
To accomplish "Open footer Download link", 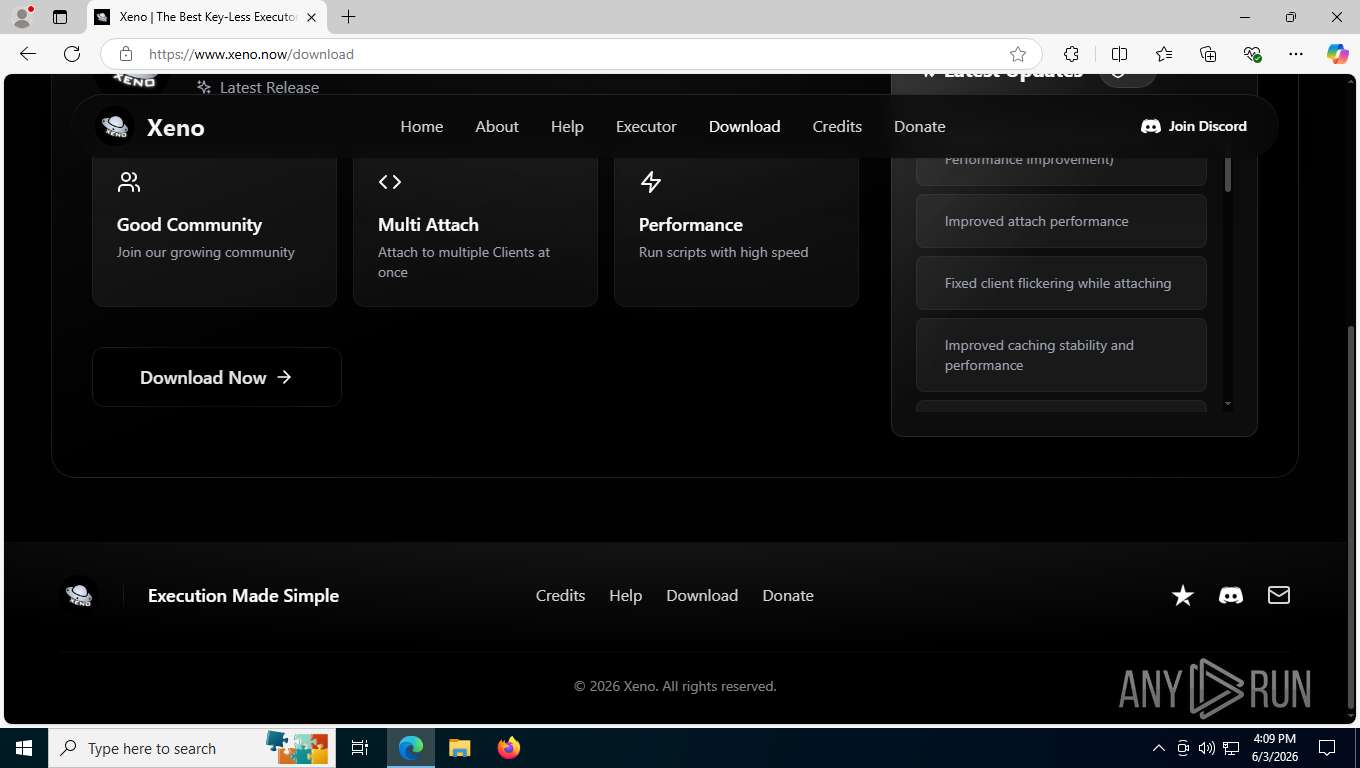I will [x=702, y=595].
